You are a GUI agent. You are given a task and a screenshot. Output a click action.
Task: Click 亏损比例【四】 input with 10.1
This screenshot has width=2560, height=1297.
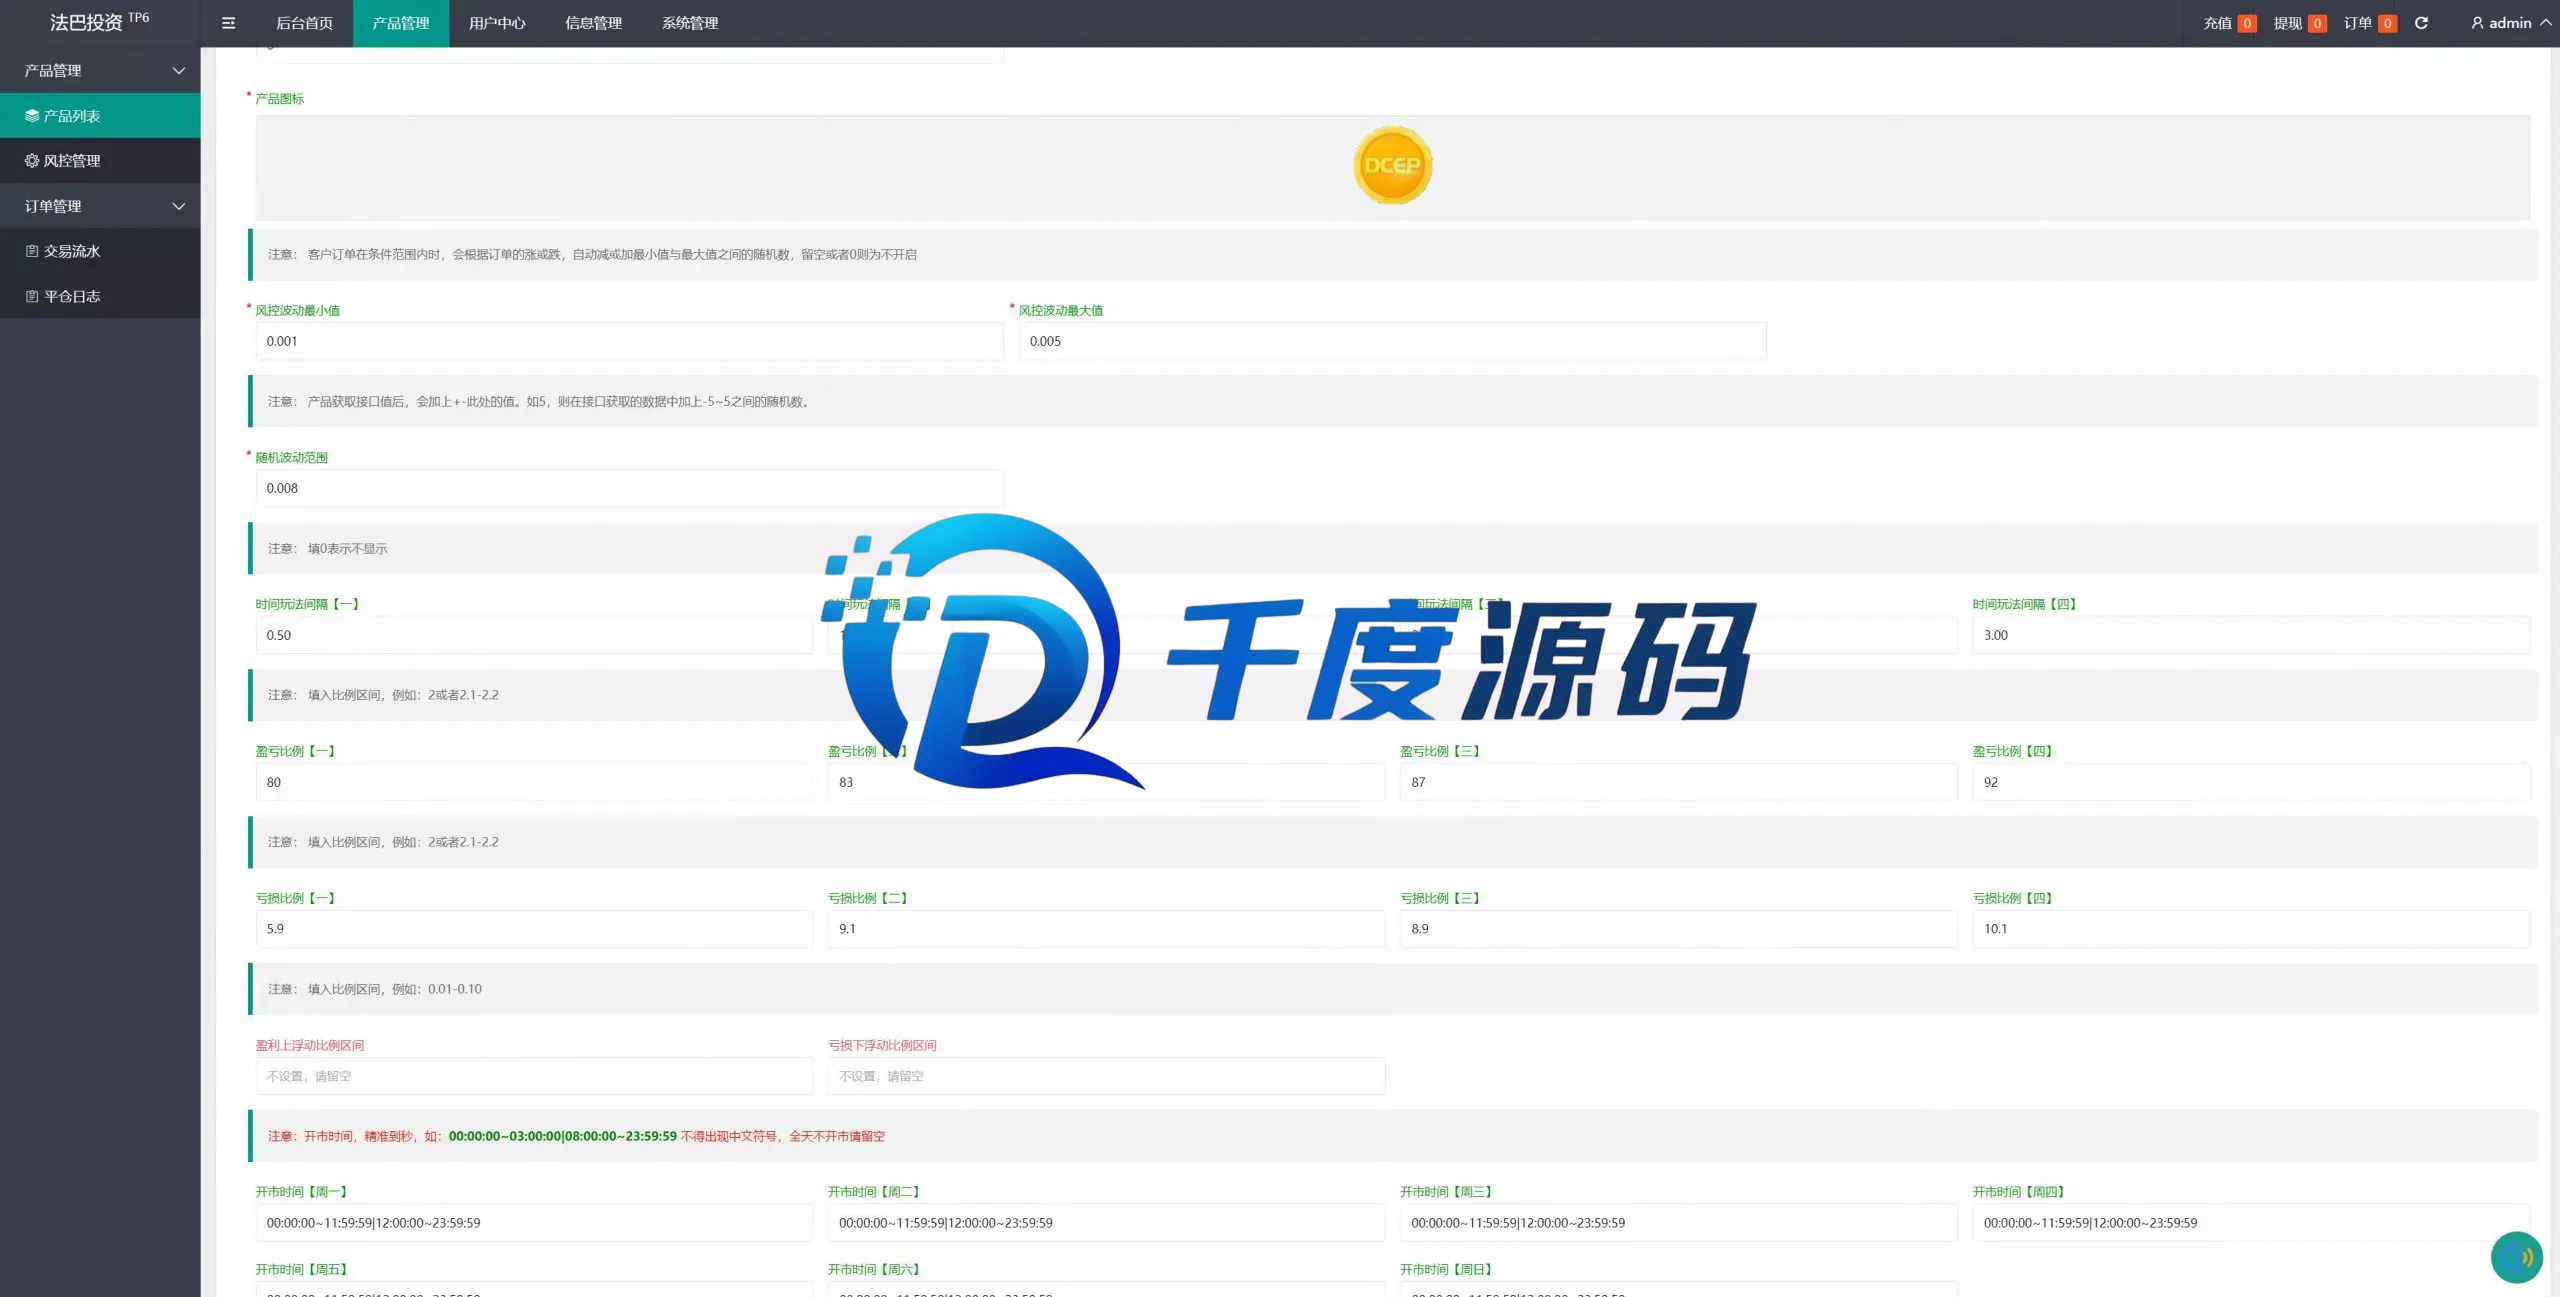click(x=2251, y=929)
